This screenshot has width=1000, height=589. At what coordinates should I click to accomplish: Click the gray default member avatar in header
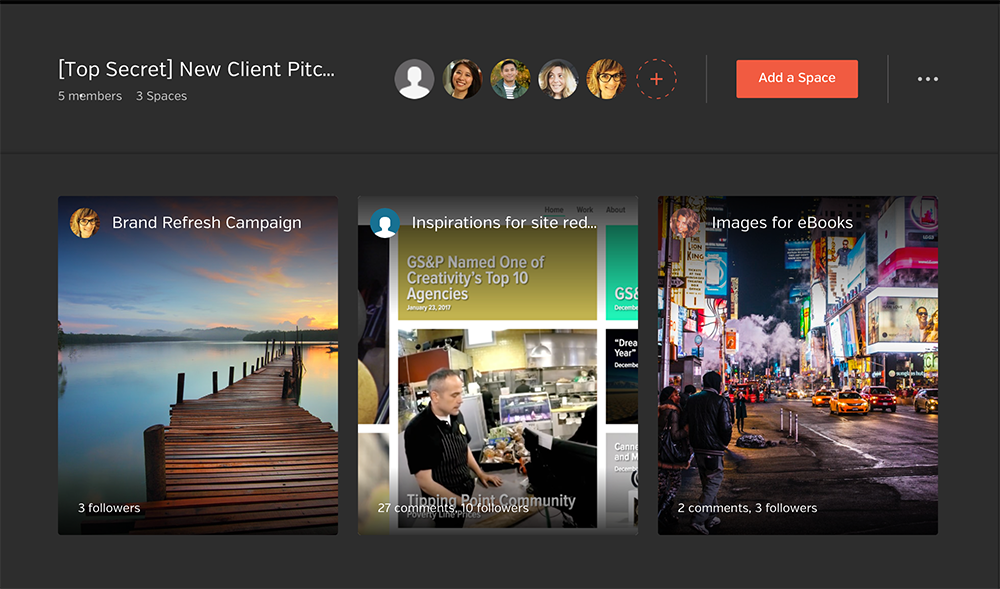[x=415, y=79]
